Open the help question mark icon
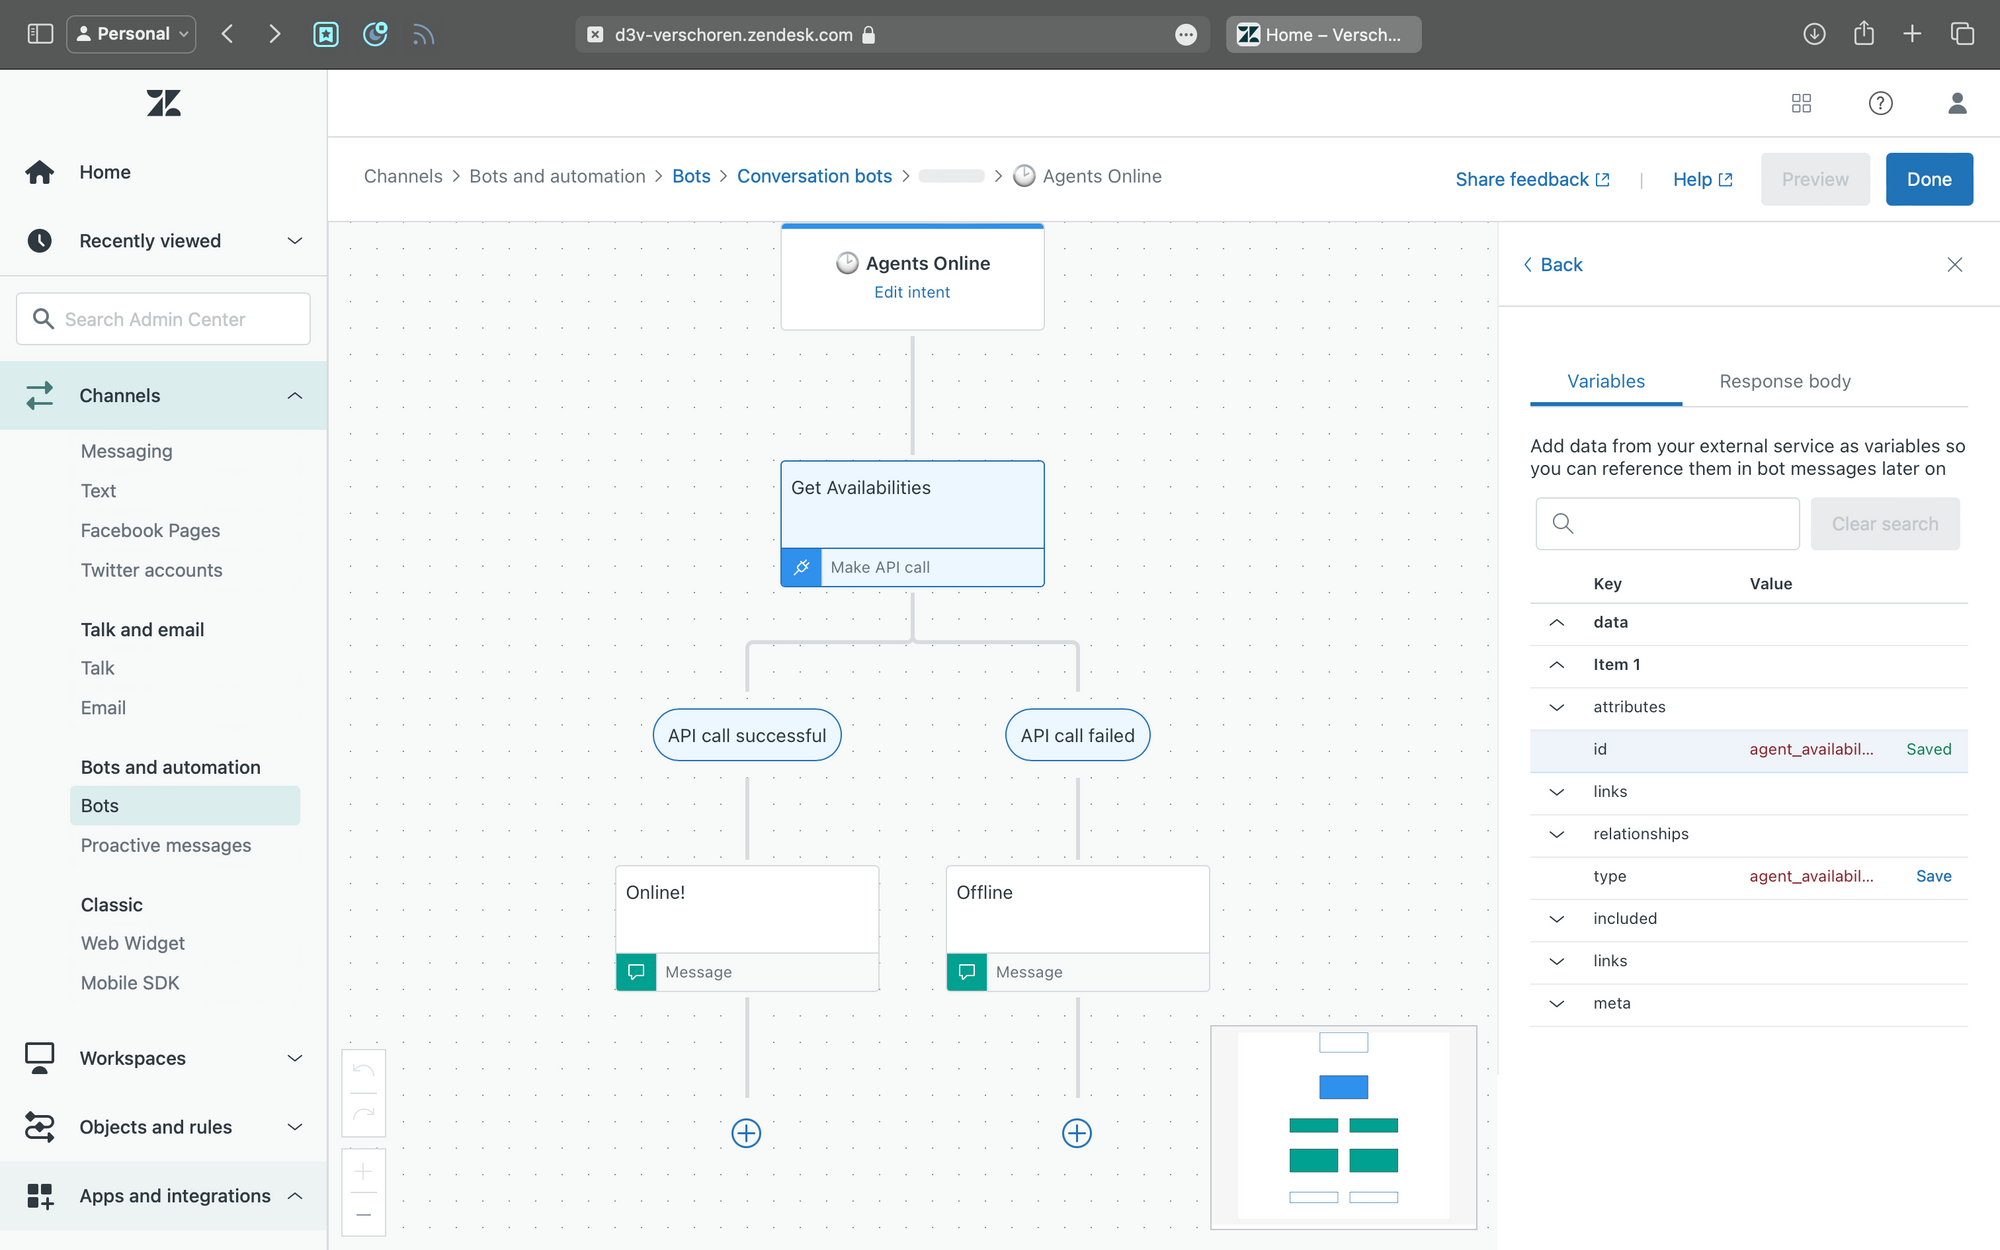The image size is (2000, 1250). tap(1880, 103)
